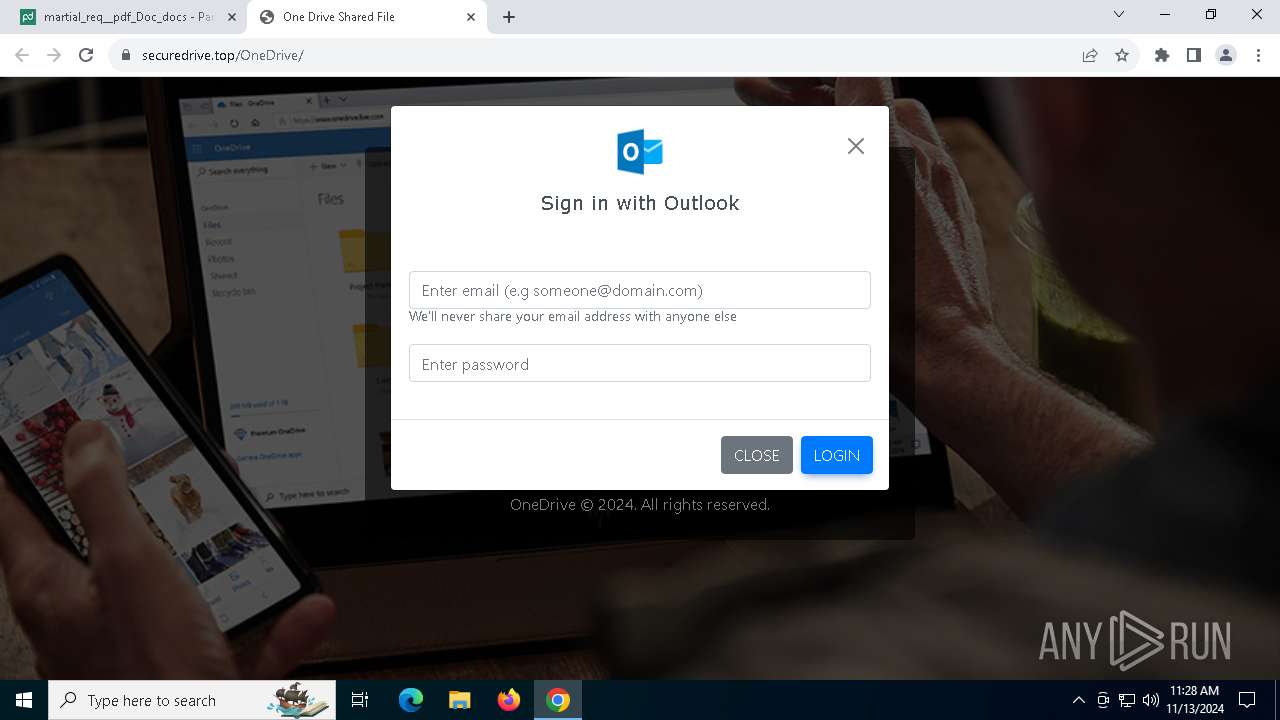This screenshot has height=720, width=1280.
Task: Open Task View on the taskbar
Action: click(x=360, y=700)
